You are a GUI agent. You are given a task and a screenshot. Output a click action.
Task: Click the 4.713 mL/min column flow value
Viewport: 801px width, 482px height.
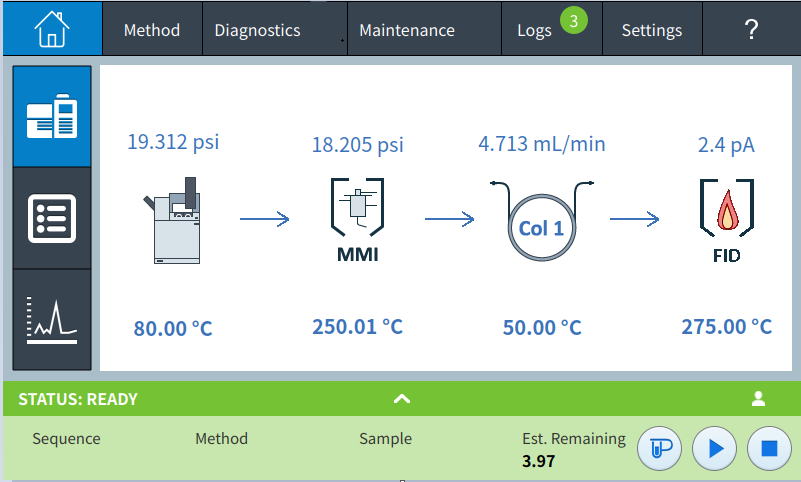(542, 144)
